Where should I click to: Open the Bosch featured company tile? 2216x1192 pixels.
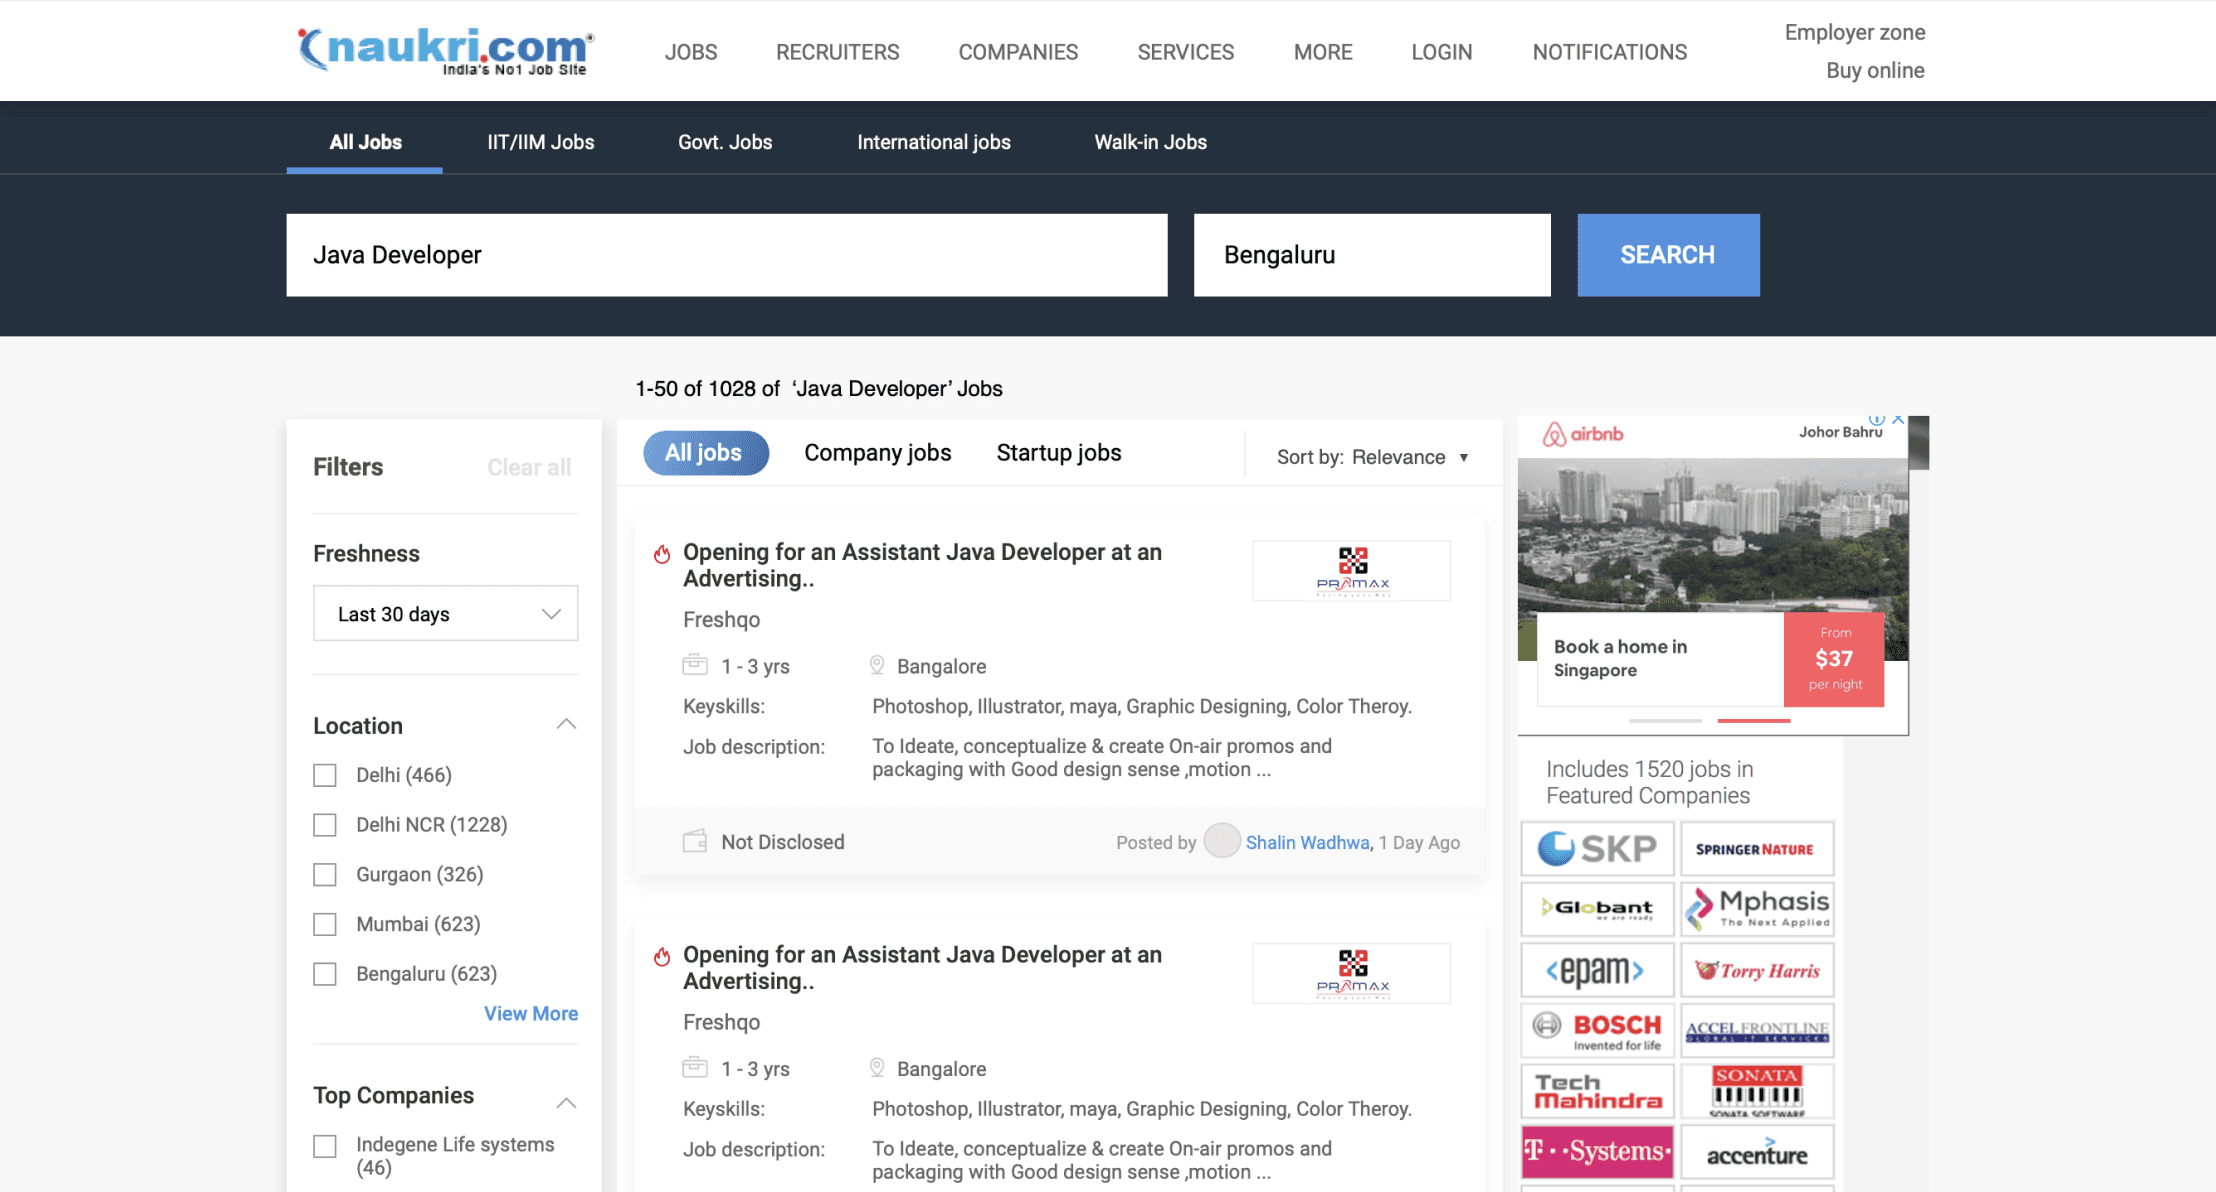click(1597, 1030)
